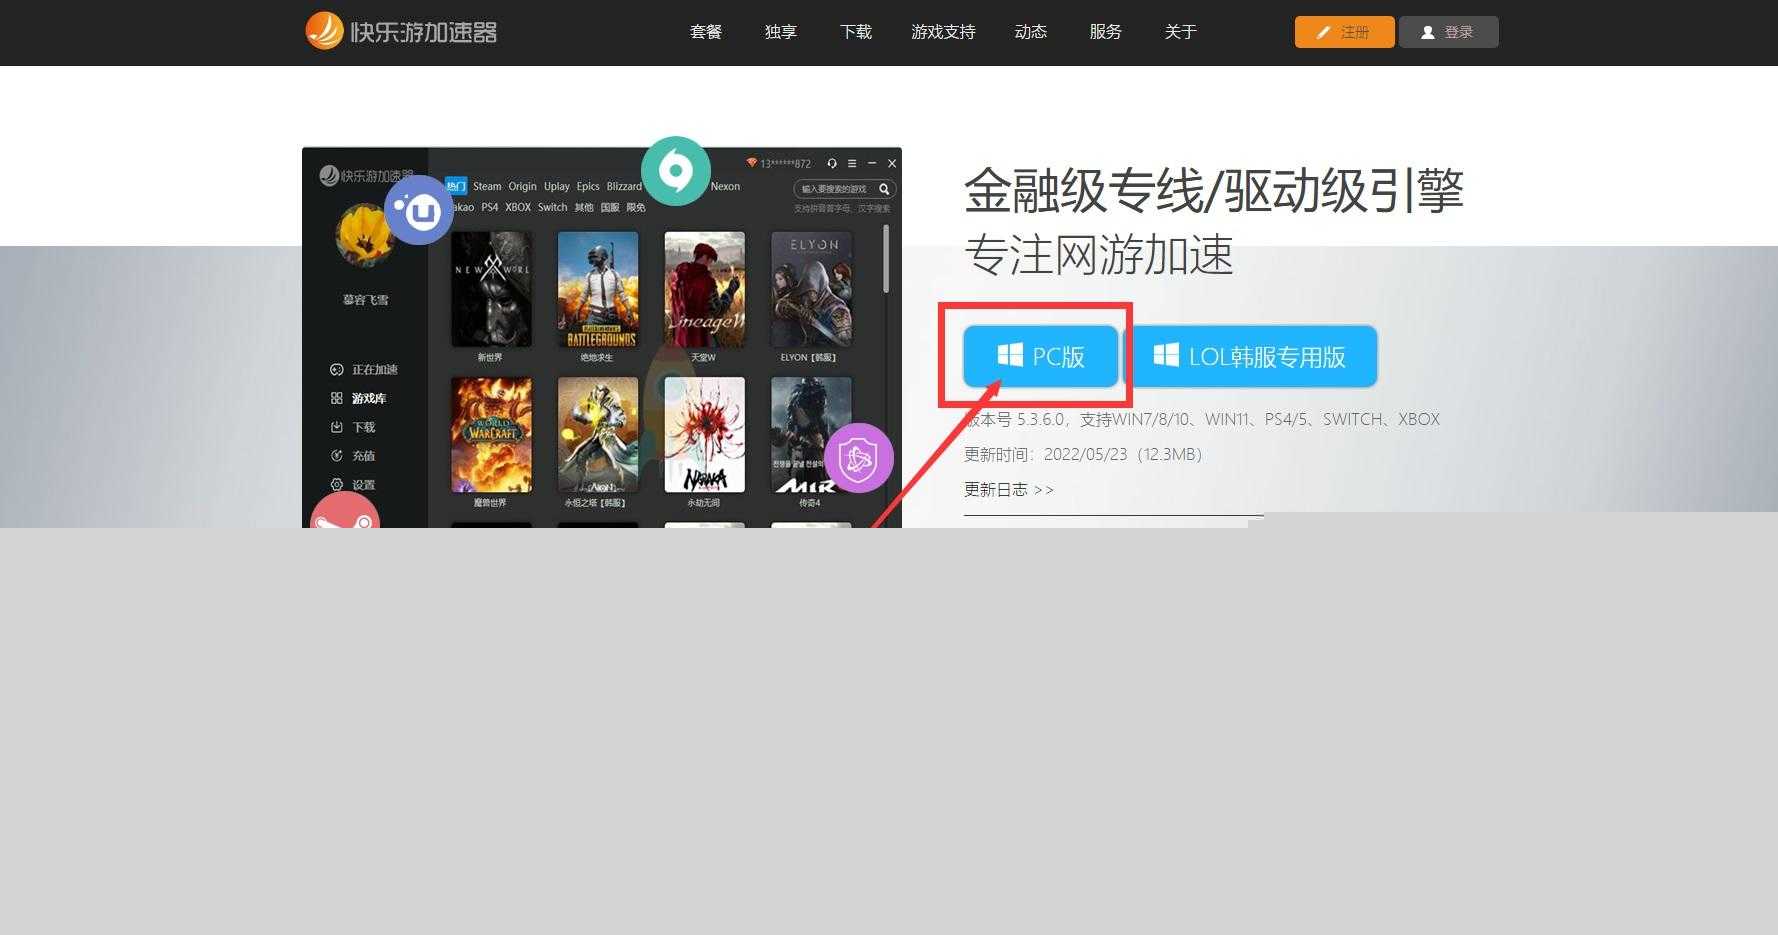Click the game list vertical scrollbar

pyautogui.click(x=886, y=258)
